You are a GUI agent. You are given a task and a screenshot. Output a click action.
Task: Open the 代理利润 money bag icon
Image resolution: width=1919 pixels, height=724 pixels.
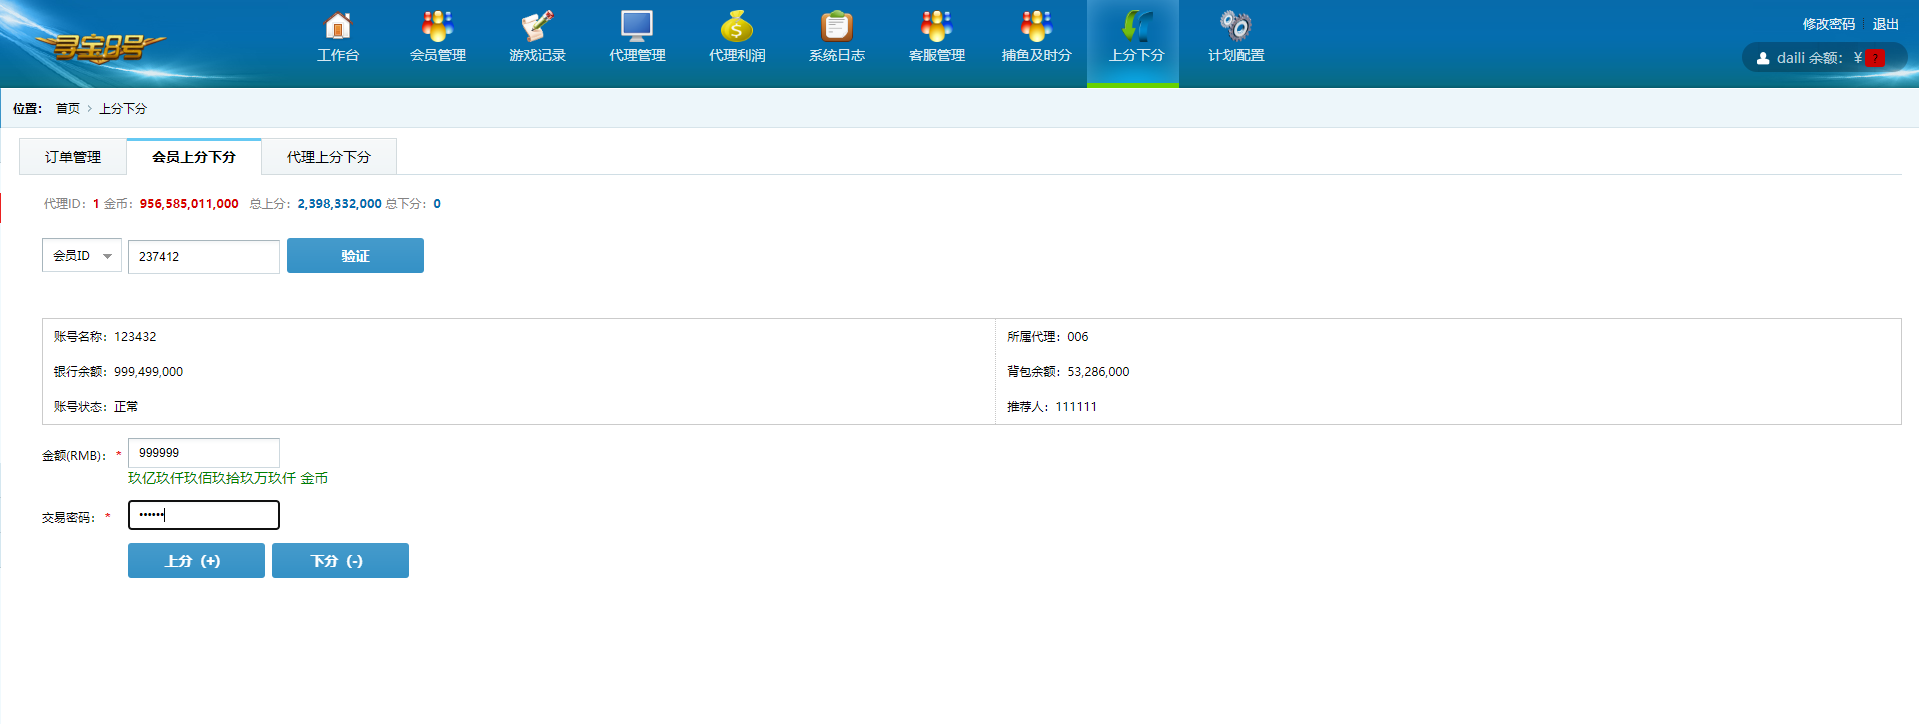(x=737, y=27)
